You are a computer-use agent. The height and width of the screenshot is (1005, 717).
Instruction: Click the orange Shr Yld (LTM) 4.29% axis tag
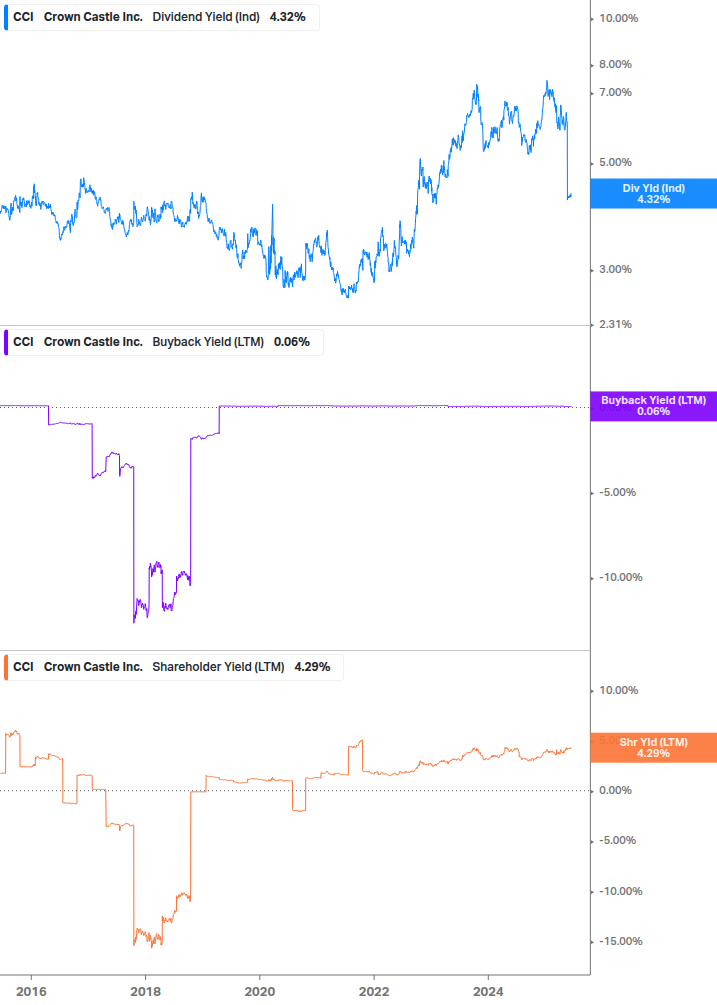(654, 747)
